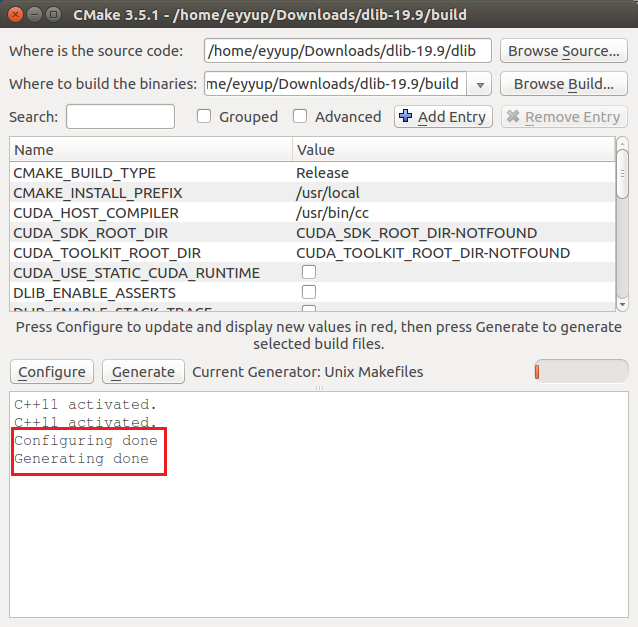Click the first 'C++11 activated.' log line

tap(85, 405)
